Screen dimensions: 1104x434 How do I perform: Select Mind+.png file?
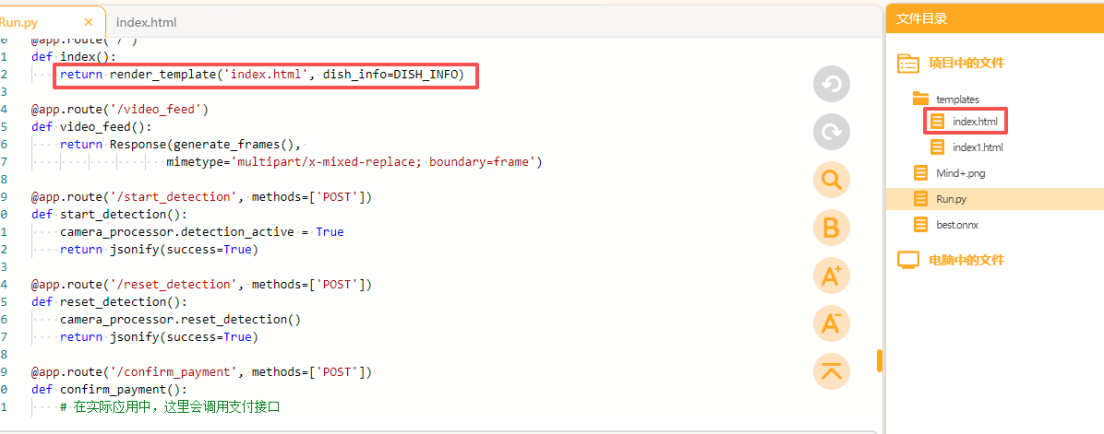(961, 173)
